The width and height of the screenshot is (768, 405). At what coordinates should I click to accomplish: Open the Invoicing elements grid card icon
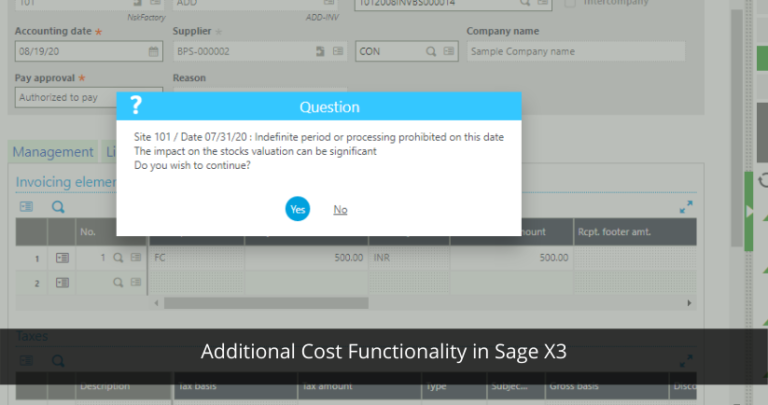tap(26, 207)
